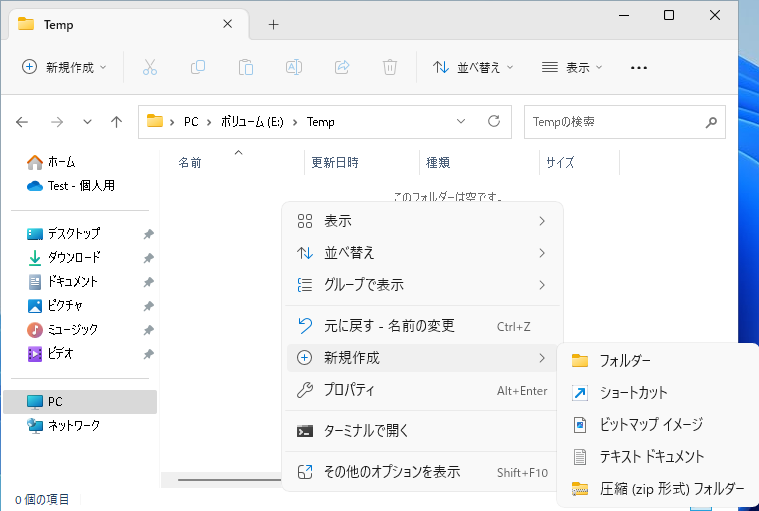The height and width of the screenshot is (511, 759).
Task: Go forward with the right arrow
Action: point(57,122)
